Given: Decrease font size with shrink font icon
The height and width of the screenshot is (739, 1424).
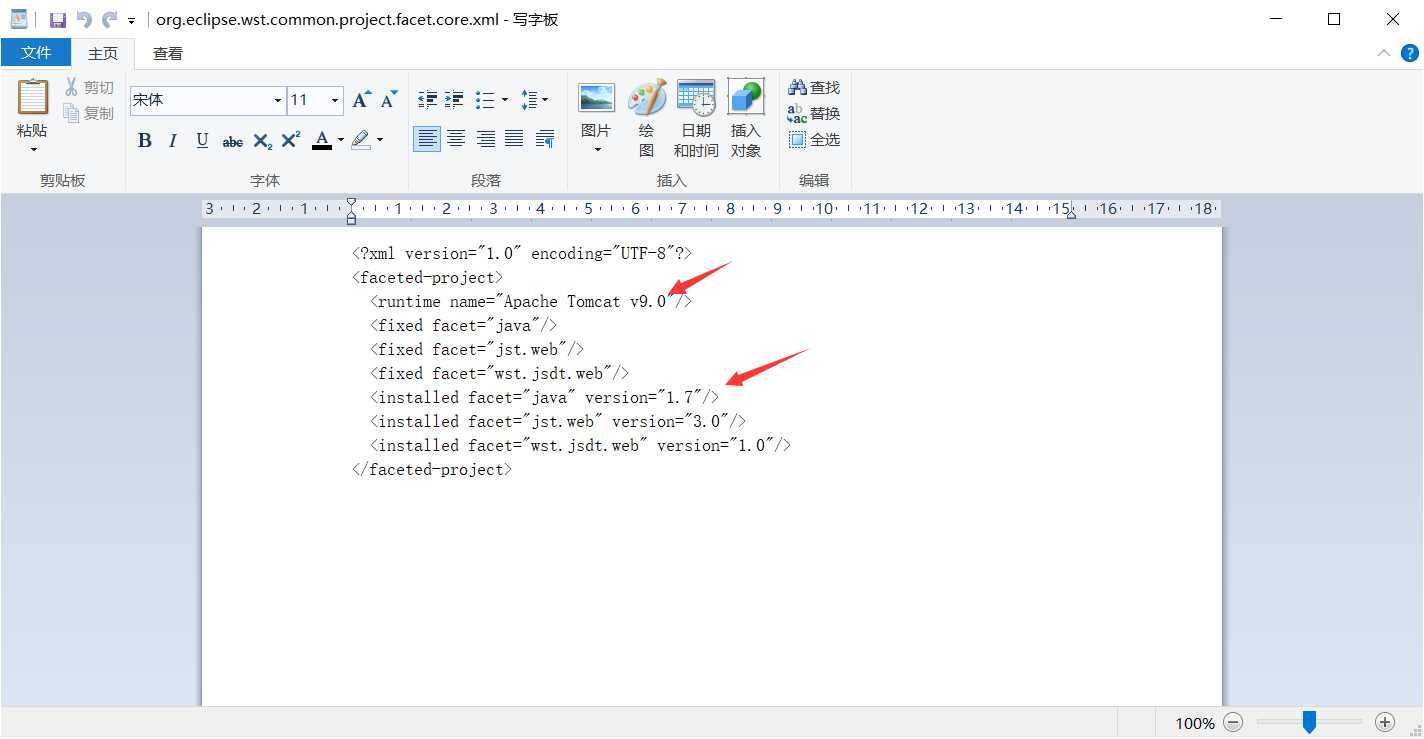Looking at the screenshot, I should (389, 99).
